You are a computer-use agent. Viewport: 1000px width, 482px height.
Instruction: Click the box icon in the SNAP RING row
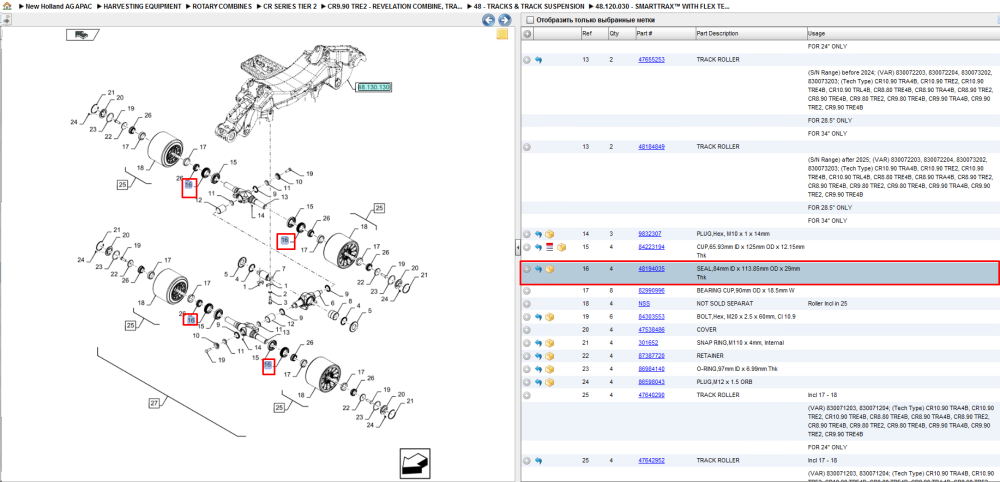click(x=549, y=343)
